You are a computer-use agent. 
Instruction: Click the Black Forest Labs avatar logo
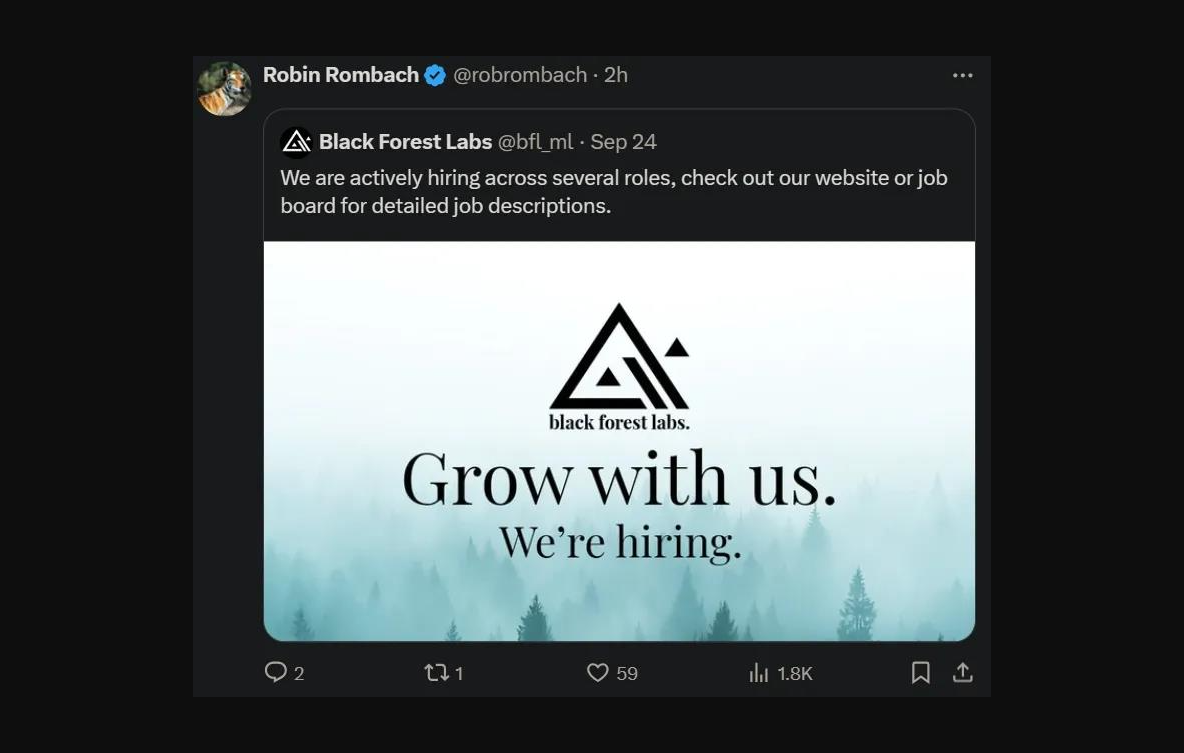click(297, 142)
